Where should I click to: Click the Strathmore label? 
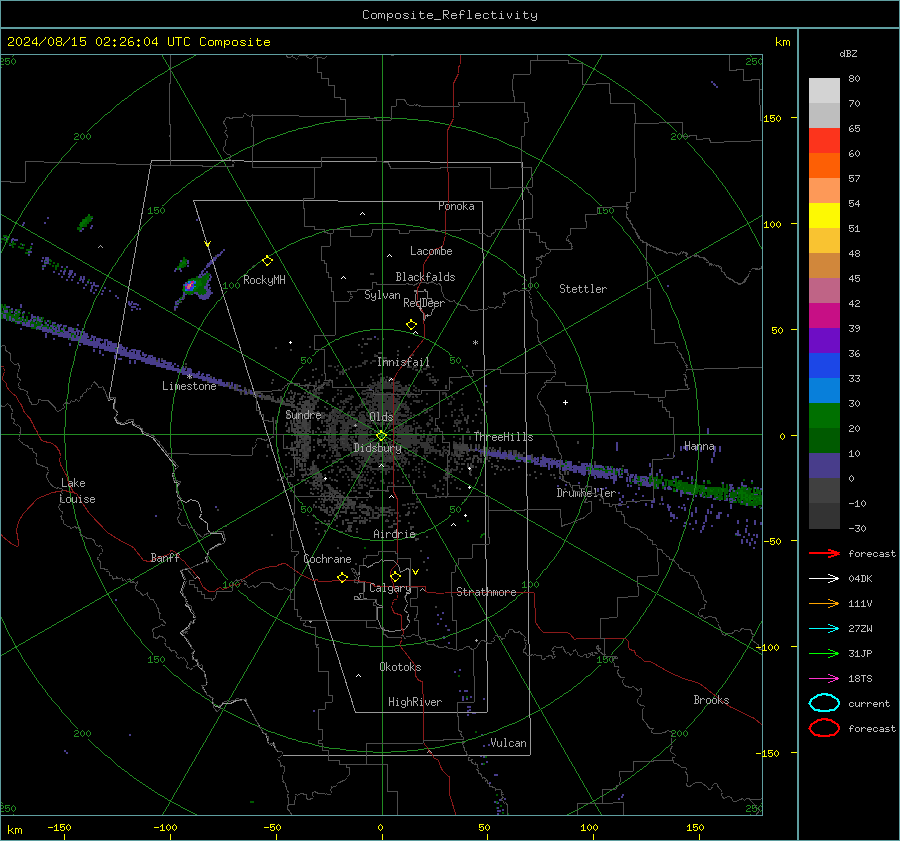click(x=486, y=592)
